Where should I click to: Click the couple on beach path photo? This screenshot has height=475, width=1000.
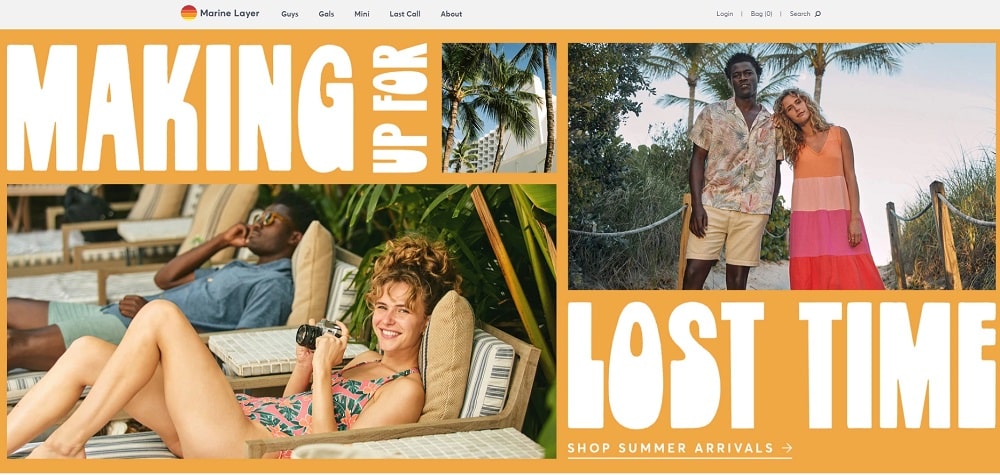click(x=781, y=166)
